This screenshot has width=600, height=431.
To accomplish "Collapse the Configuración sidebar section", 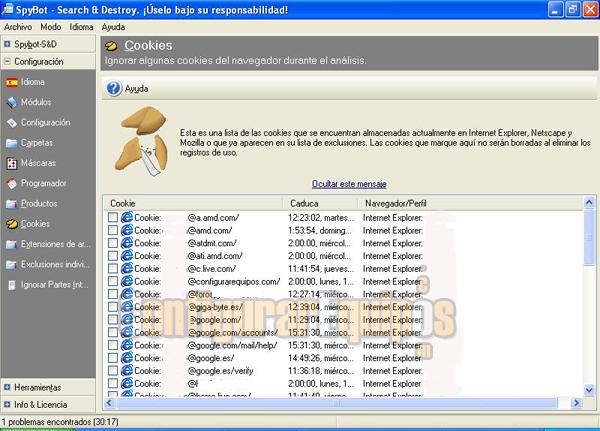I will coord(7,61).
